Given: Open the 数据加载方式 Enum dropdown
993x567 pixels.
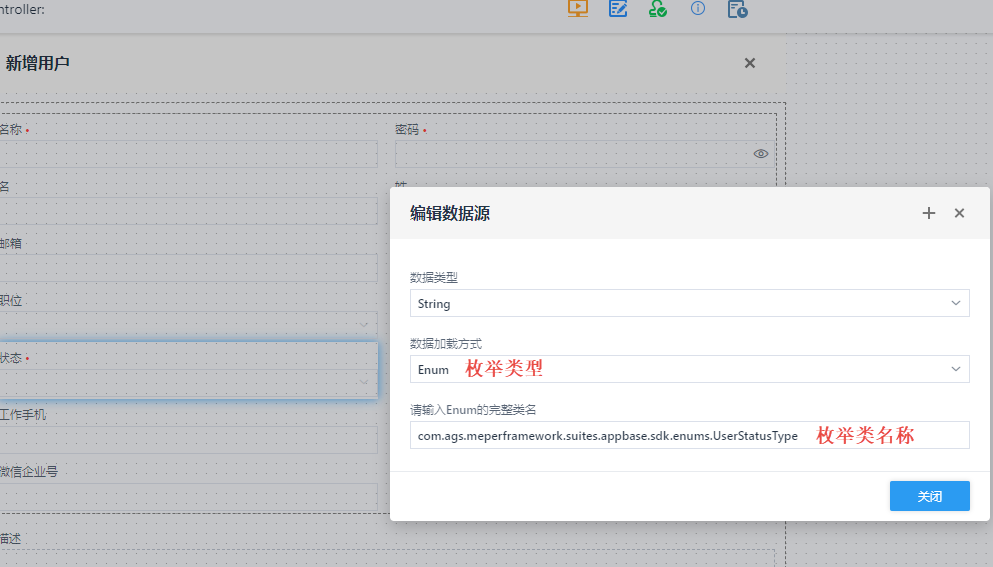Looking at the screenshot, I should click(x=689, y=369).
